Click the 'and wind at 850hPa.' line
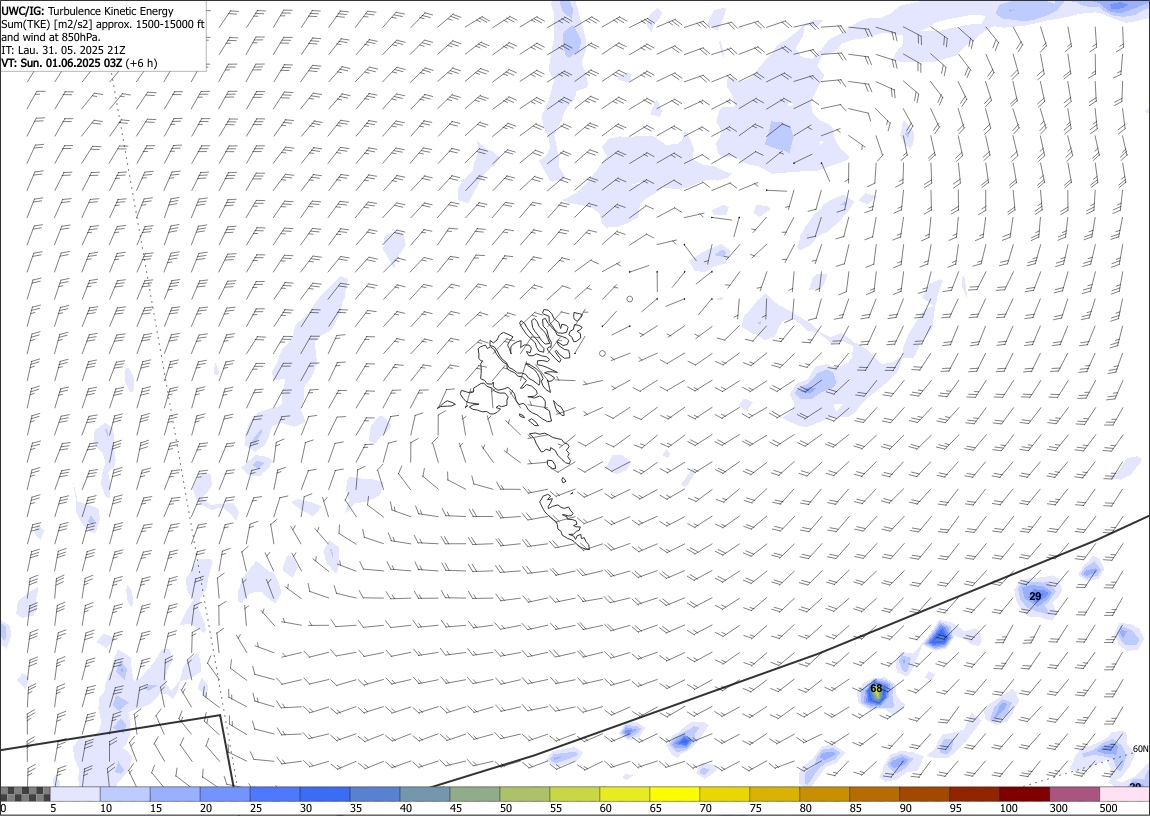 pyautogui.click(x=51, y=37)
